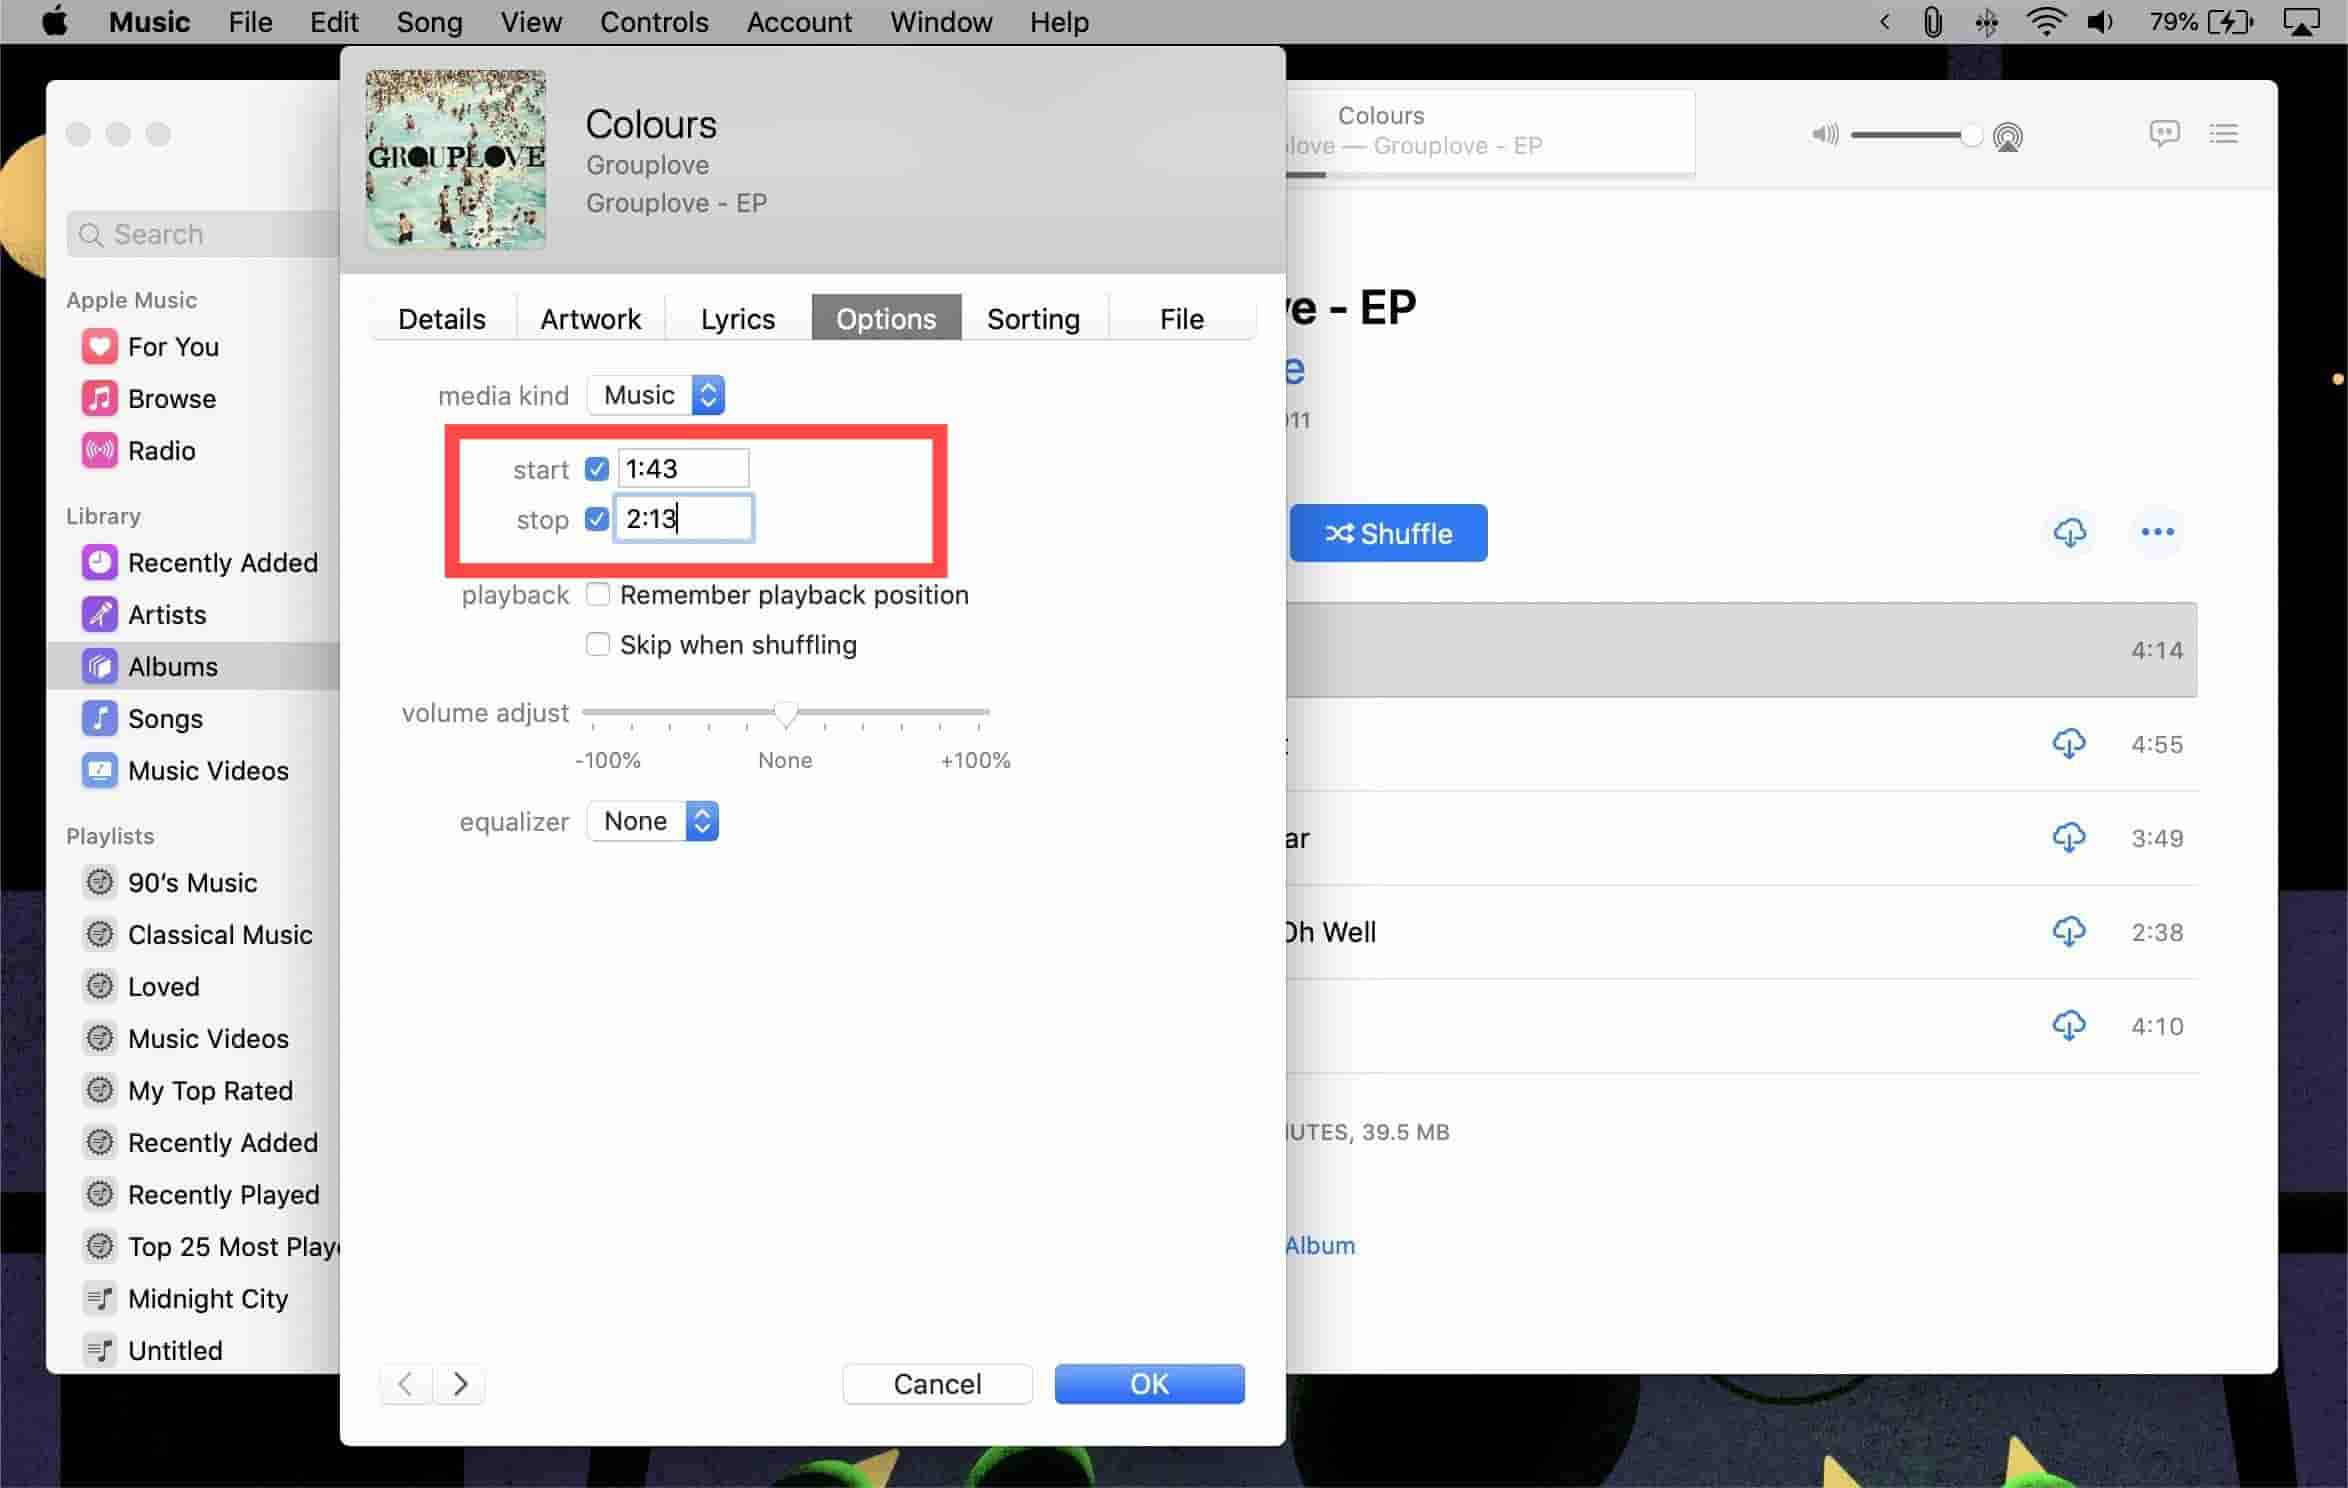Toggle the start time checkbox

596,467
